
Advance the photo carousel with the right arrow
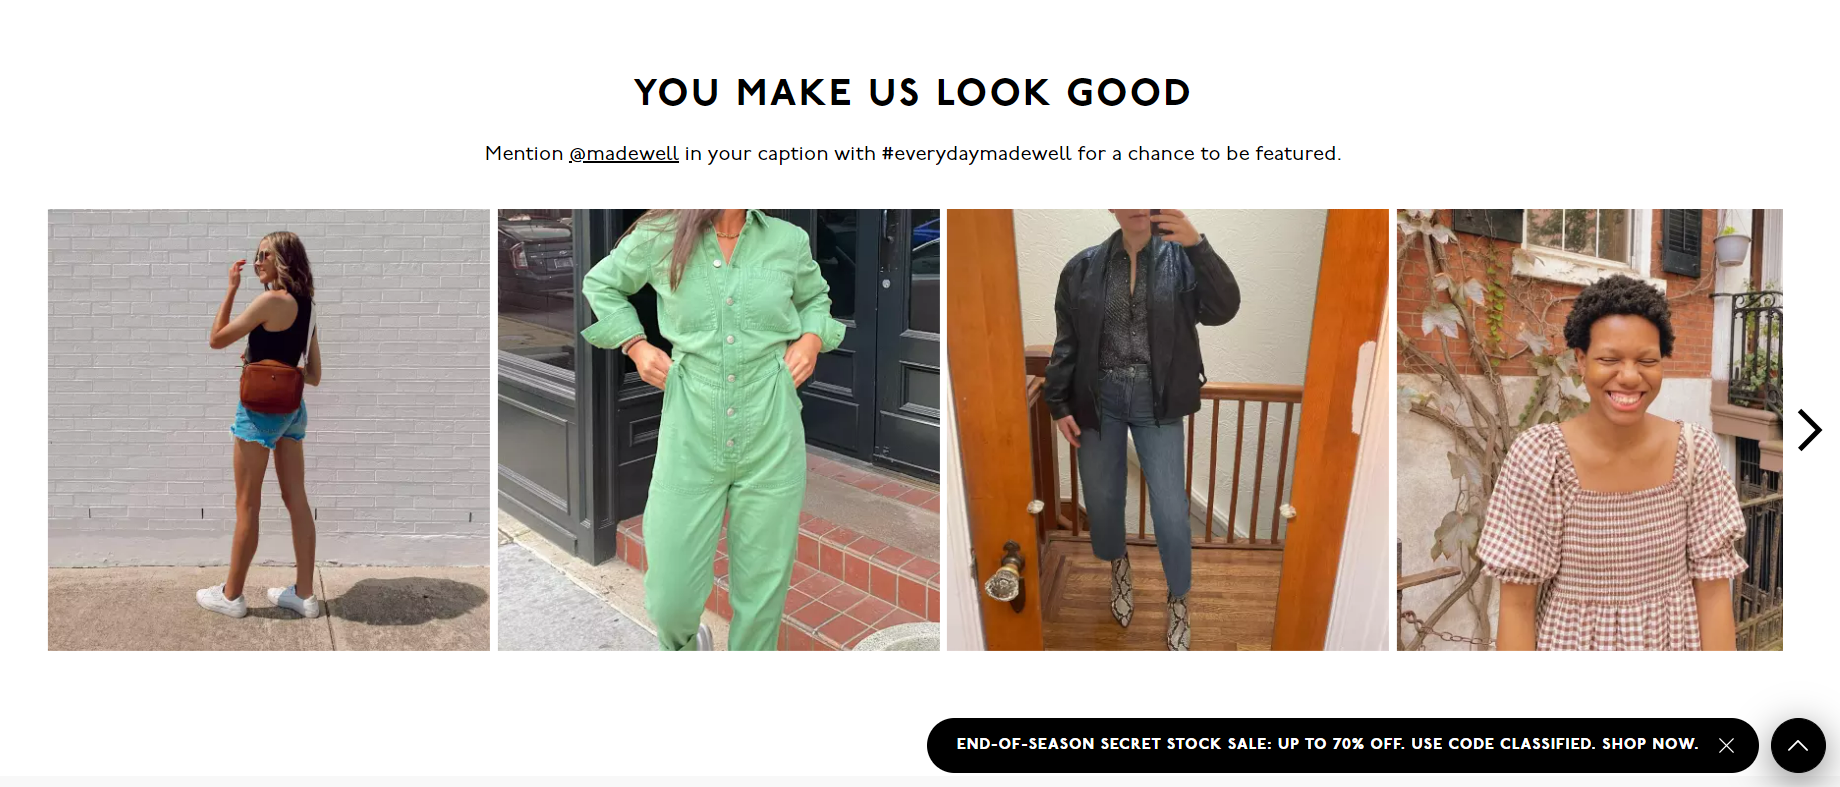tap(1809, 430)
